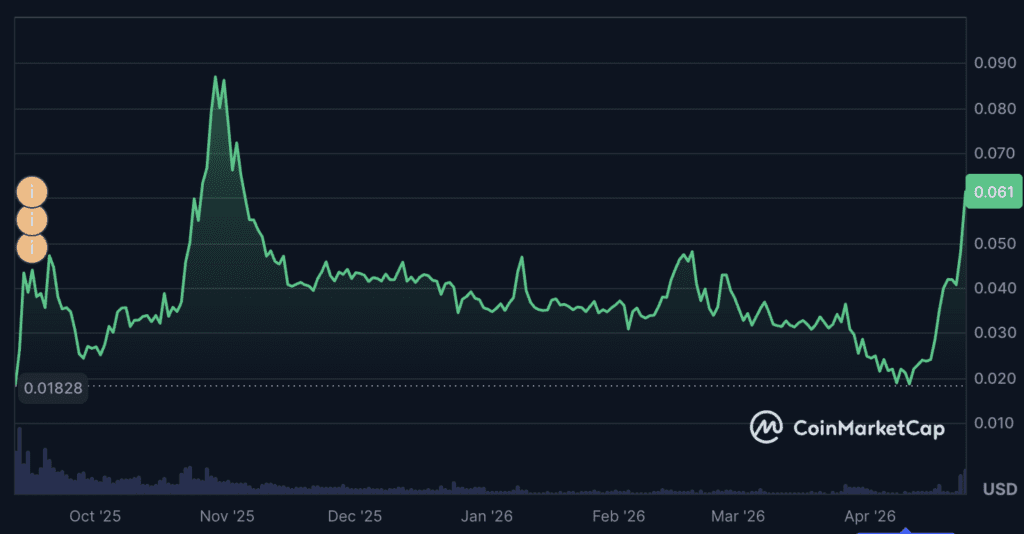Click the green 0.061 current price tag

[x=993, y=192]
